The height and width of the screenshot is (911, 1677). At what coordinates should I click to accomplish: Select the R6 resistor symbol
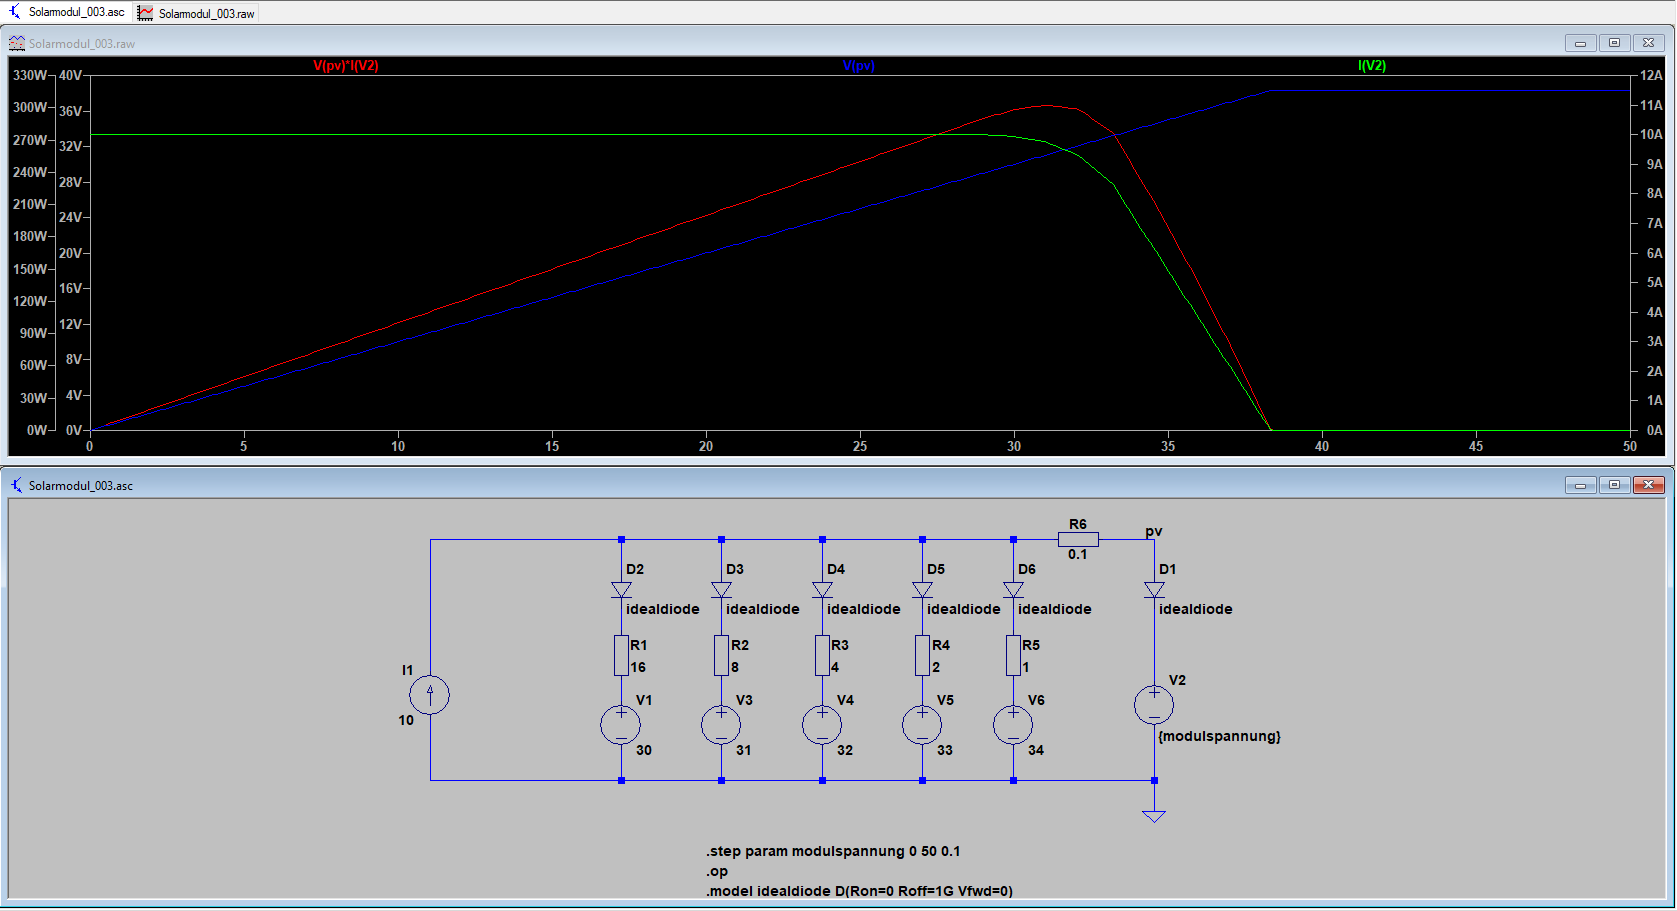(1078, 540)
